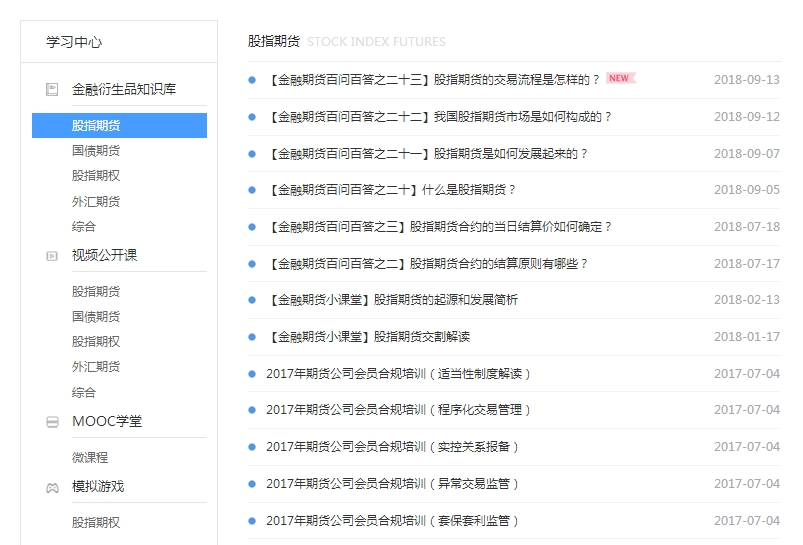This screenshot has width=803, height=545.
Task: Select 国债期货 under 金融衍生品知识库
Action: [x=96, y=151]
